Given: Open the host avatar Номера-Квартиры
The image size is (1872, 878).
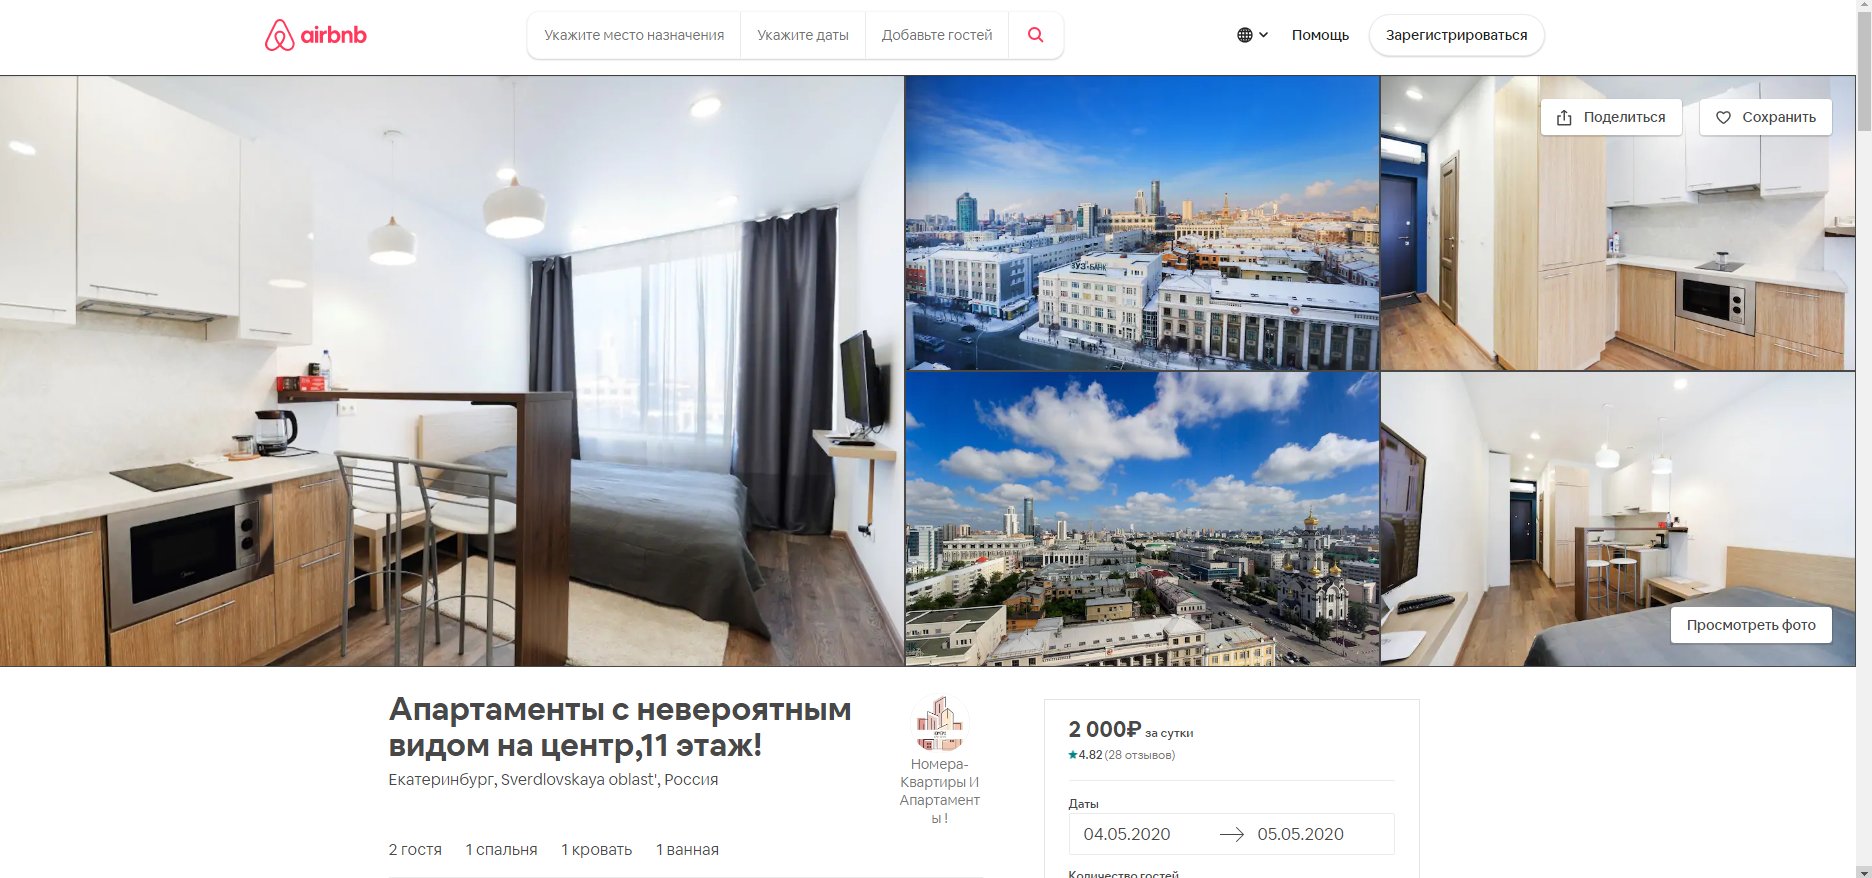Looking at the screenshot, I should tap(939, 724).
